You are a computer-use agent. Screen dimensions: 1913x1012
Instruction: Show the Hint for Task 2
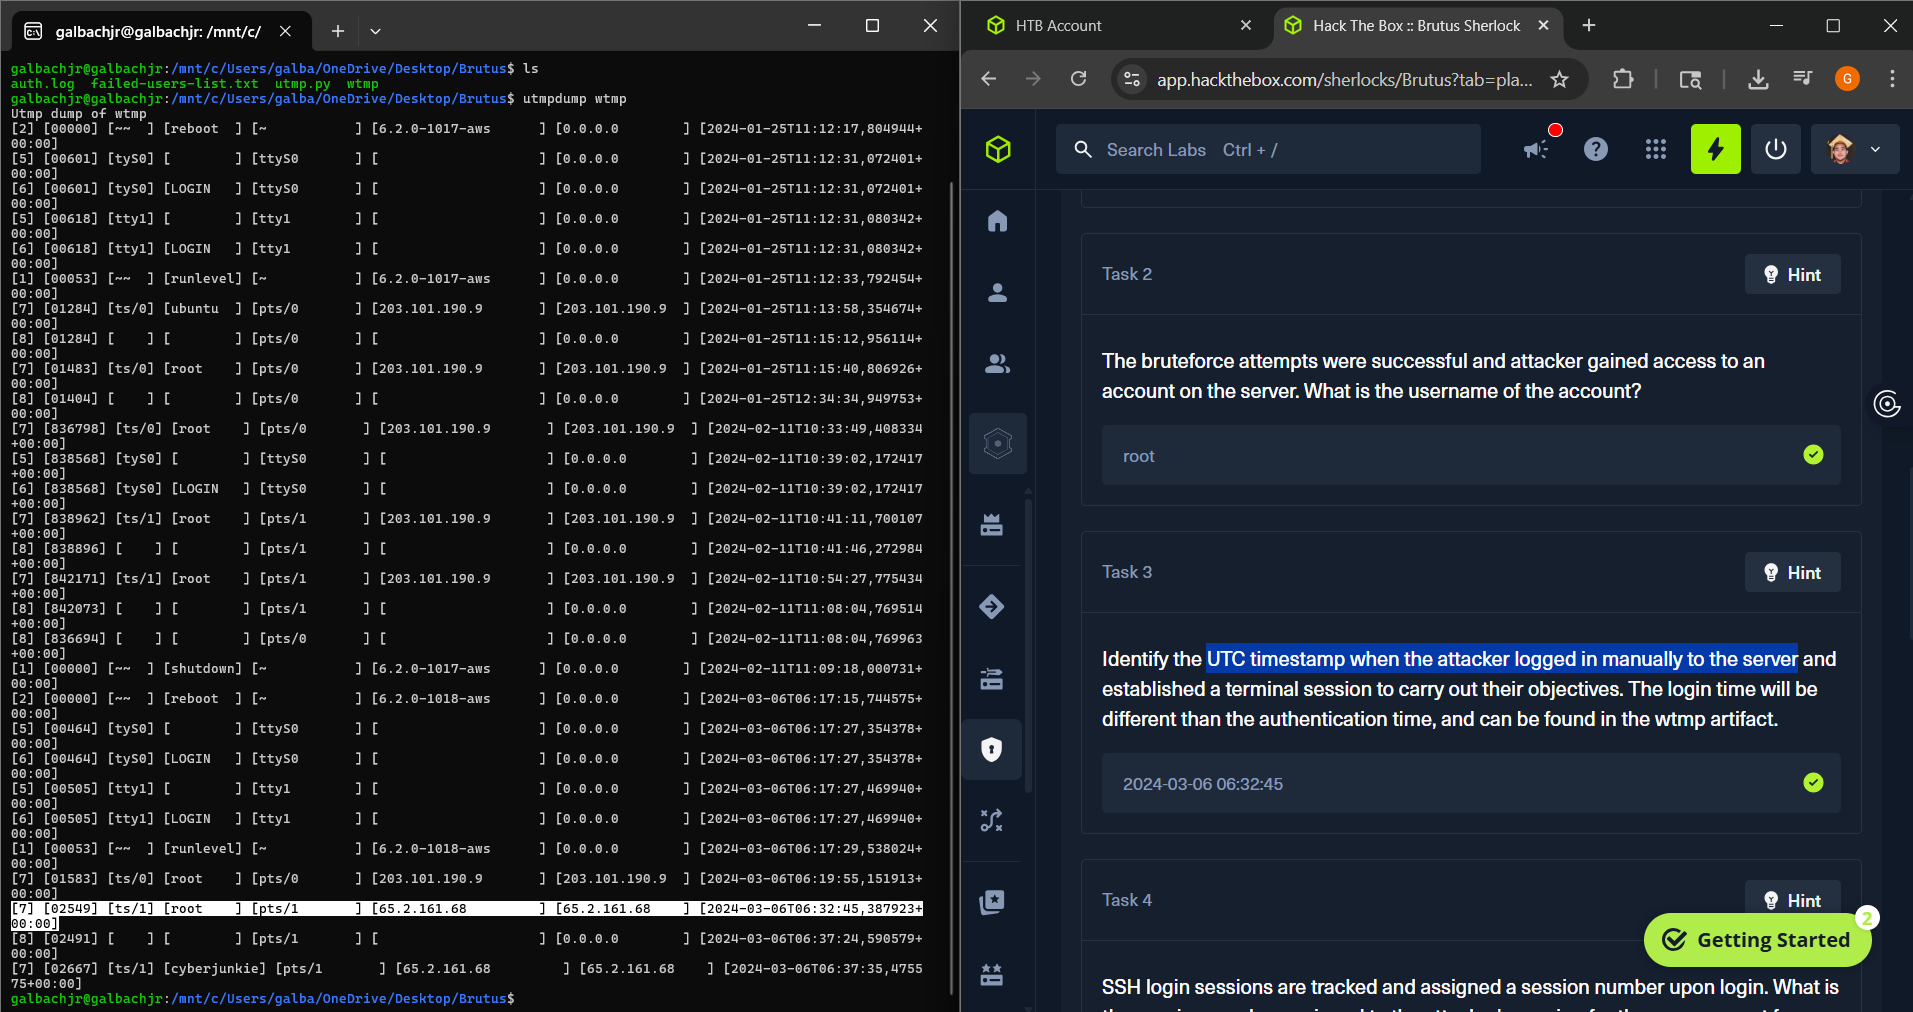pyautogui.click(x=1792, y=274)
